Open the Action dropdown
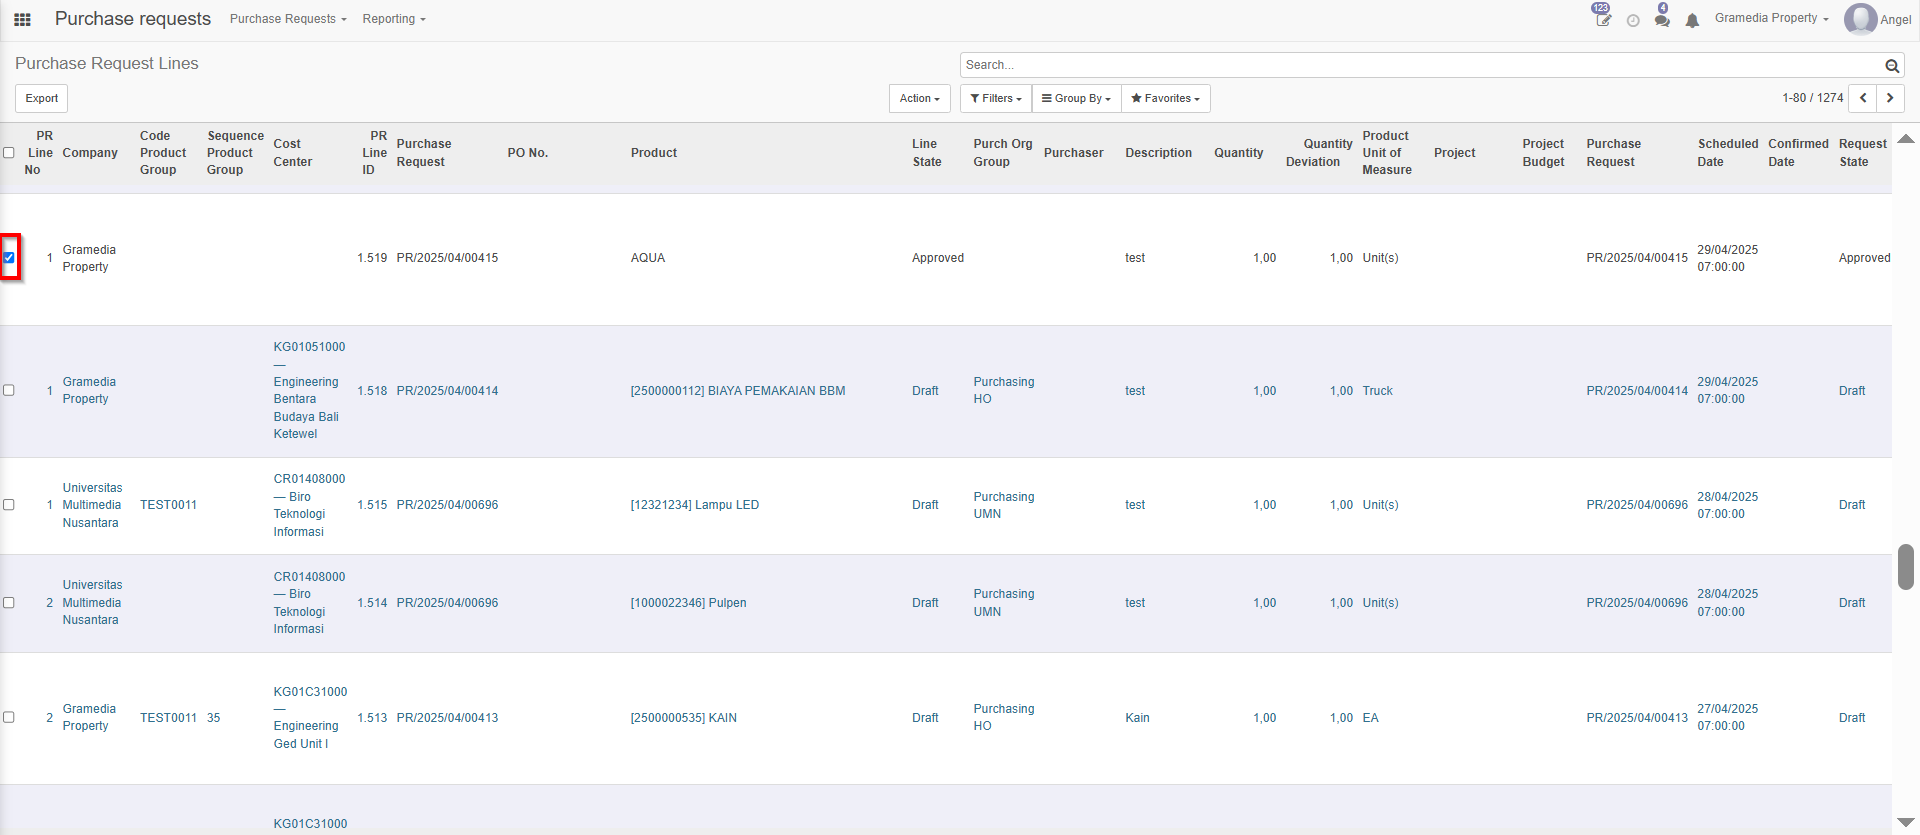 (x=919, y=98)
